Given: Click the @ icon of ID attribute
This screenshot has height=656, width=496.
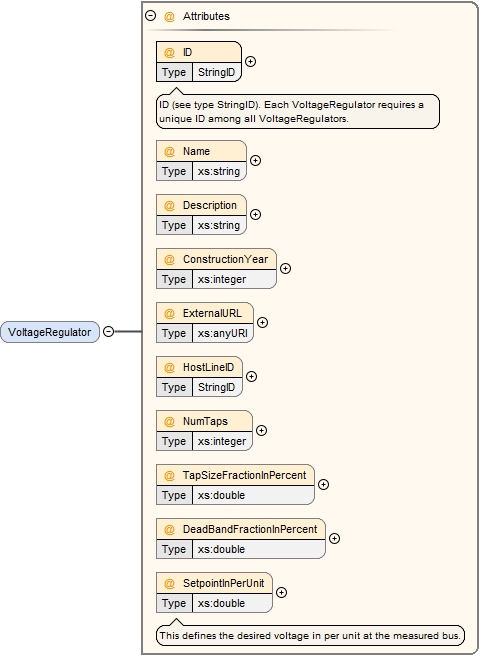Looking at the screenshot, I should (169, 53).
